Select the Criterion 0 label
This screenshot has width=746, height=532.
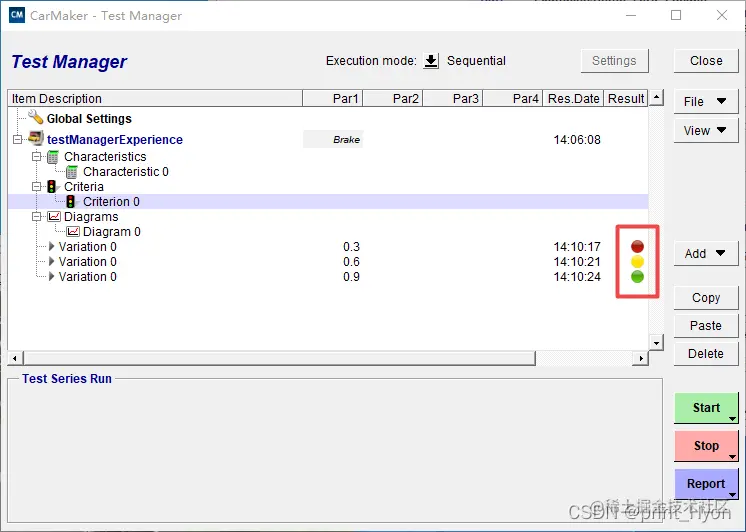tap(111, 202)
